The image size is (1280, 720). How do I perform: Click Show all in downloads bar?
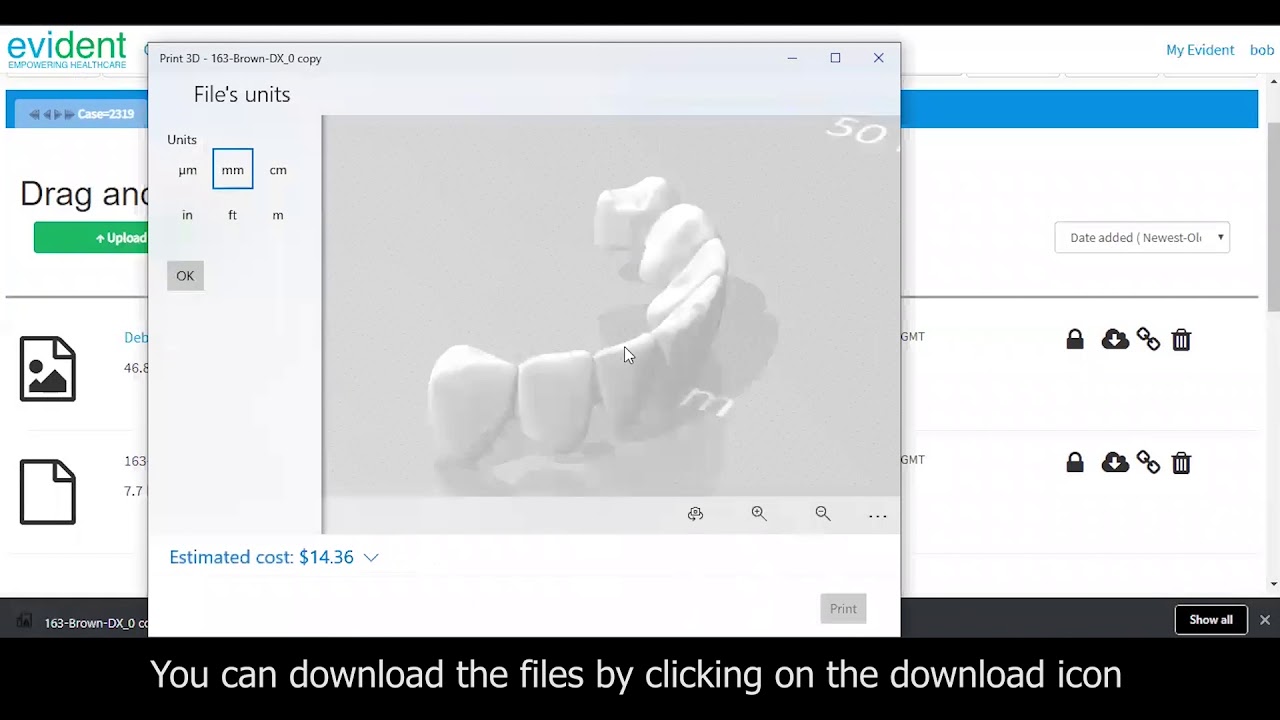click(x=1211, y=620)
